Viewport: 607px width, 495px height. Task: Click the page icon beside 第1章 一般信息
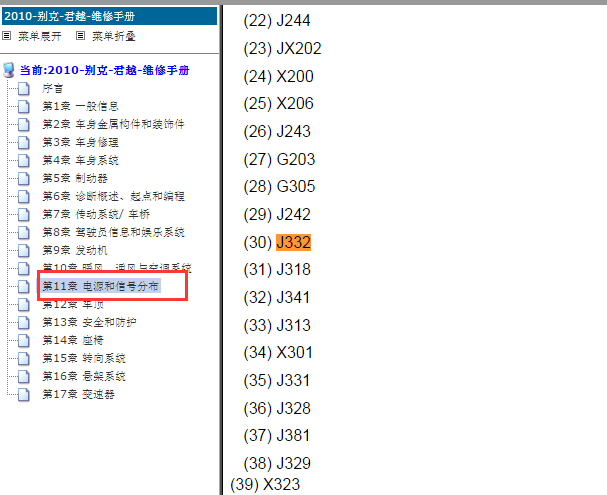point(24,106)
